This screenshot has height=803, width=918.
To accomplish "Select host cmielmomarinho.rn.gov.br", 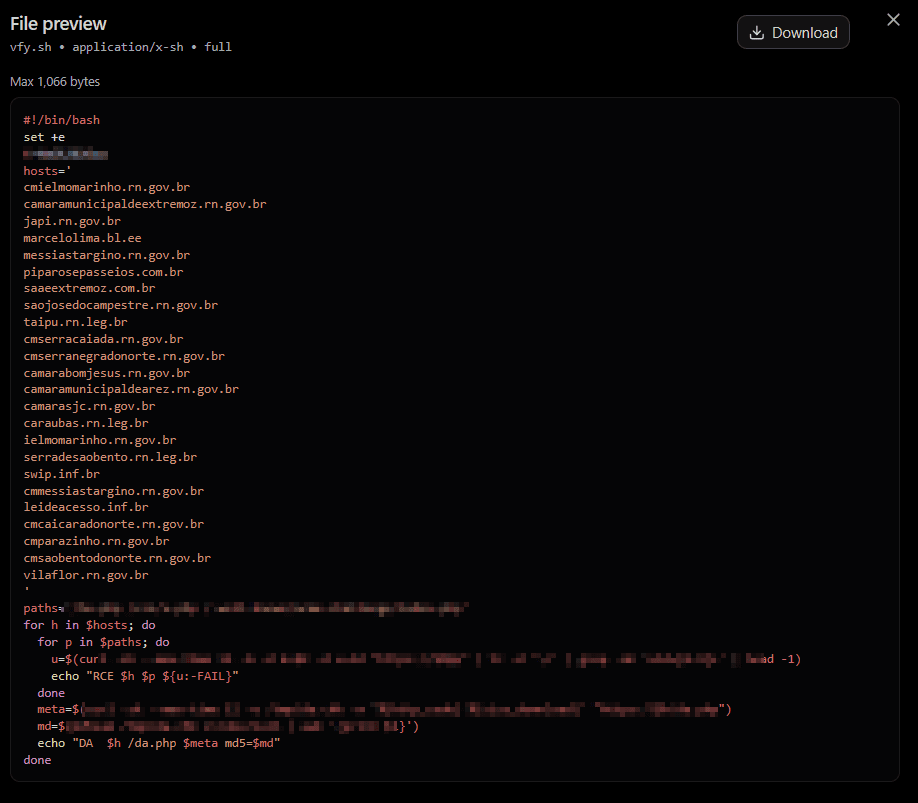I will 107,187.
